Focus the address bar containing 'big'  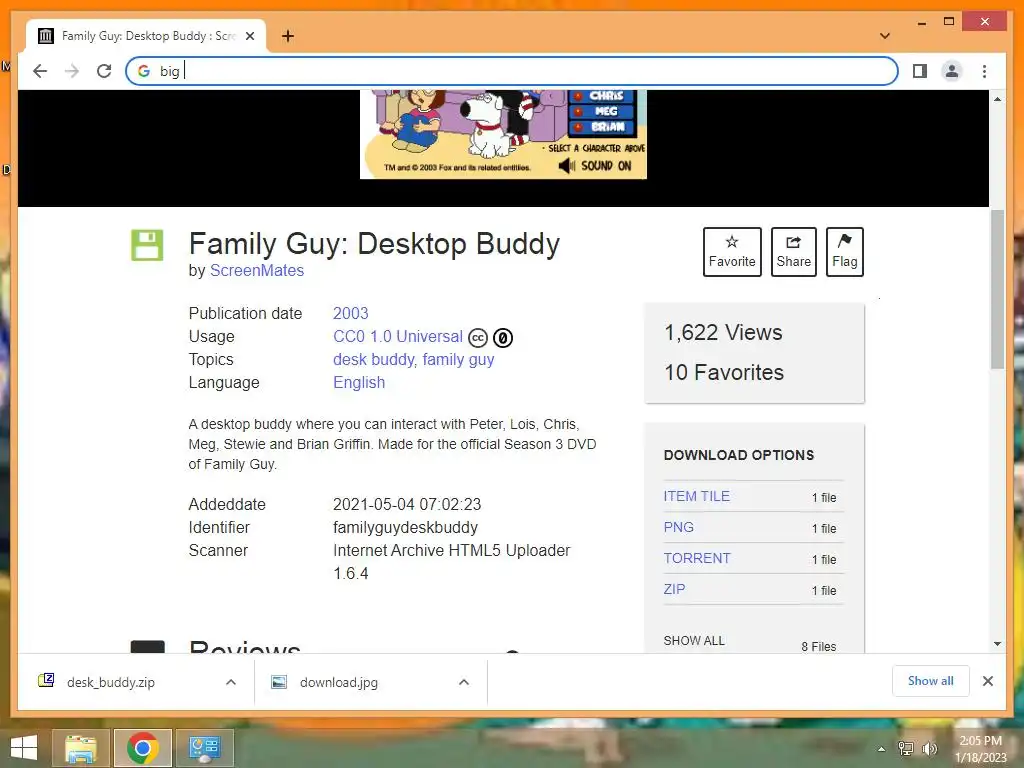click(x=511, y=71)
